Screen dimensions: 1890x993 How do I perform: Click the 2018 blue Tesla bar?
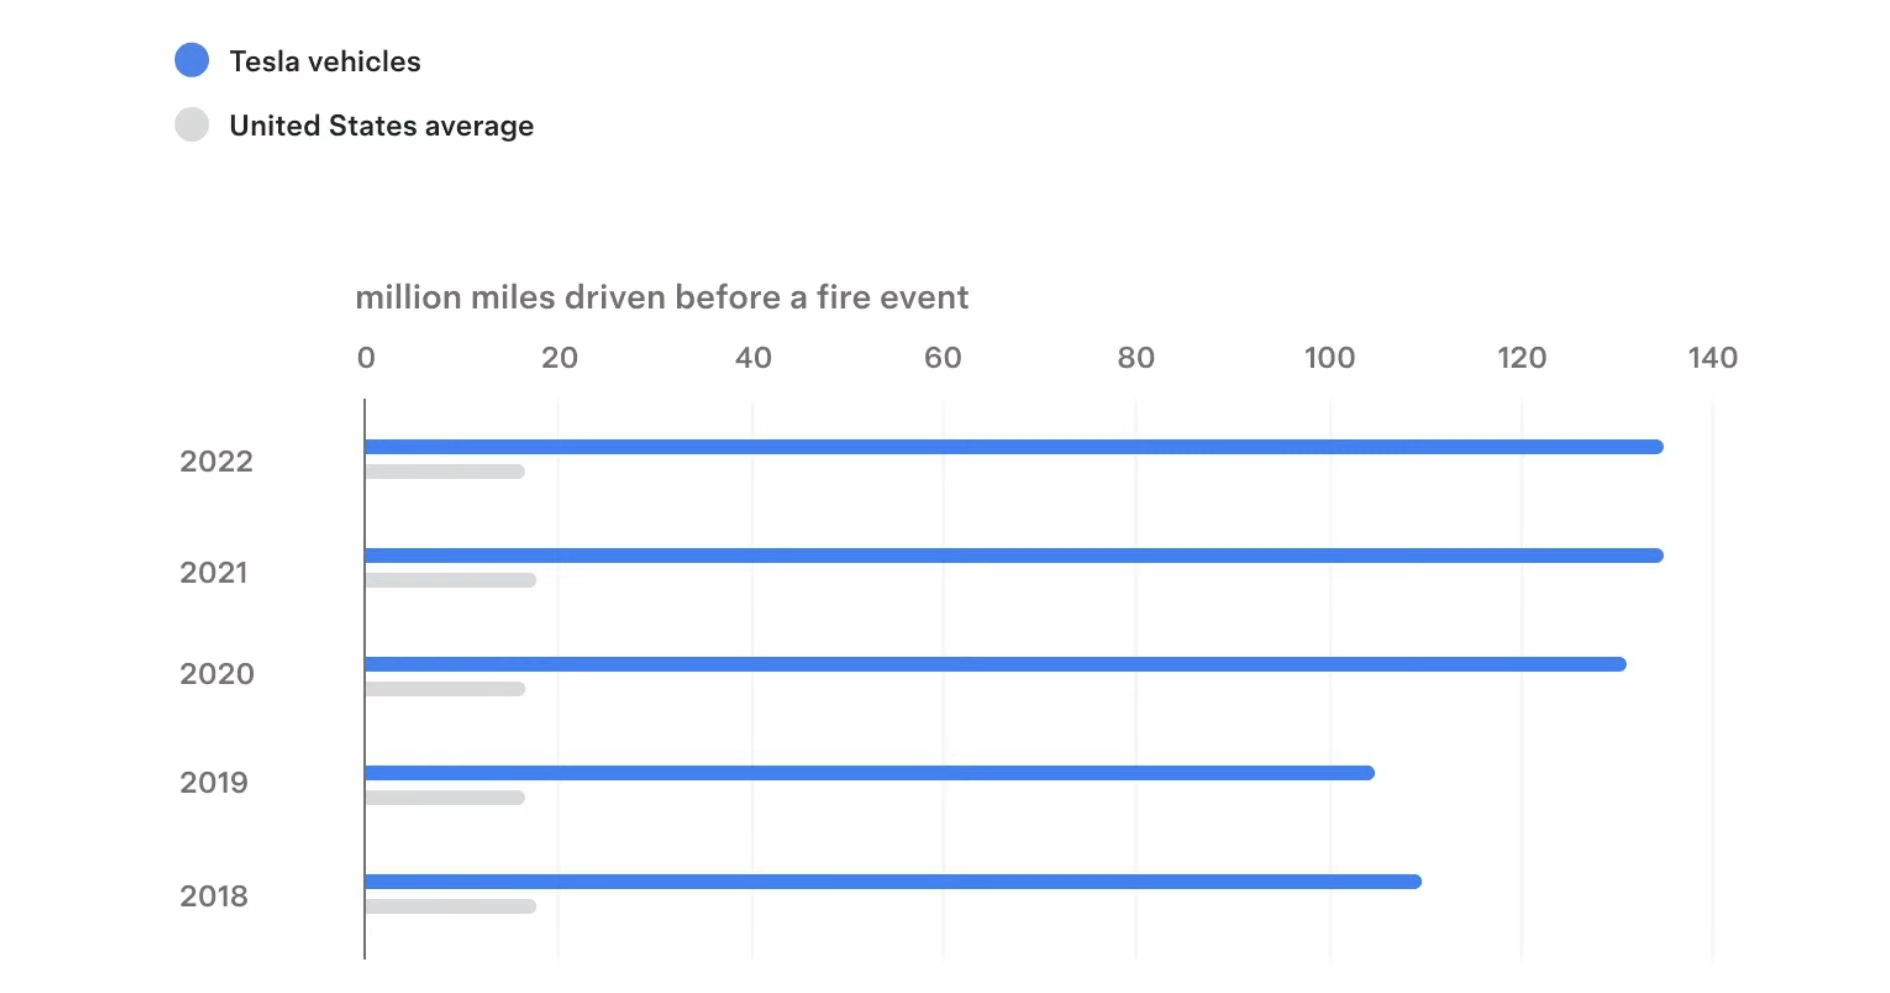(892, 882)
